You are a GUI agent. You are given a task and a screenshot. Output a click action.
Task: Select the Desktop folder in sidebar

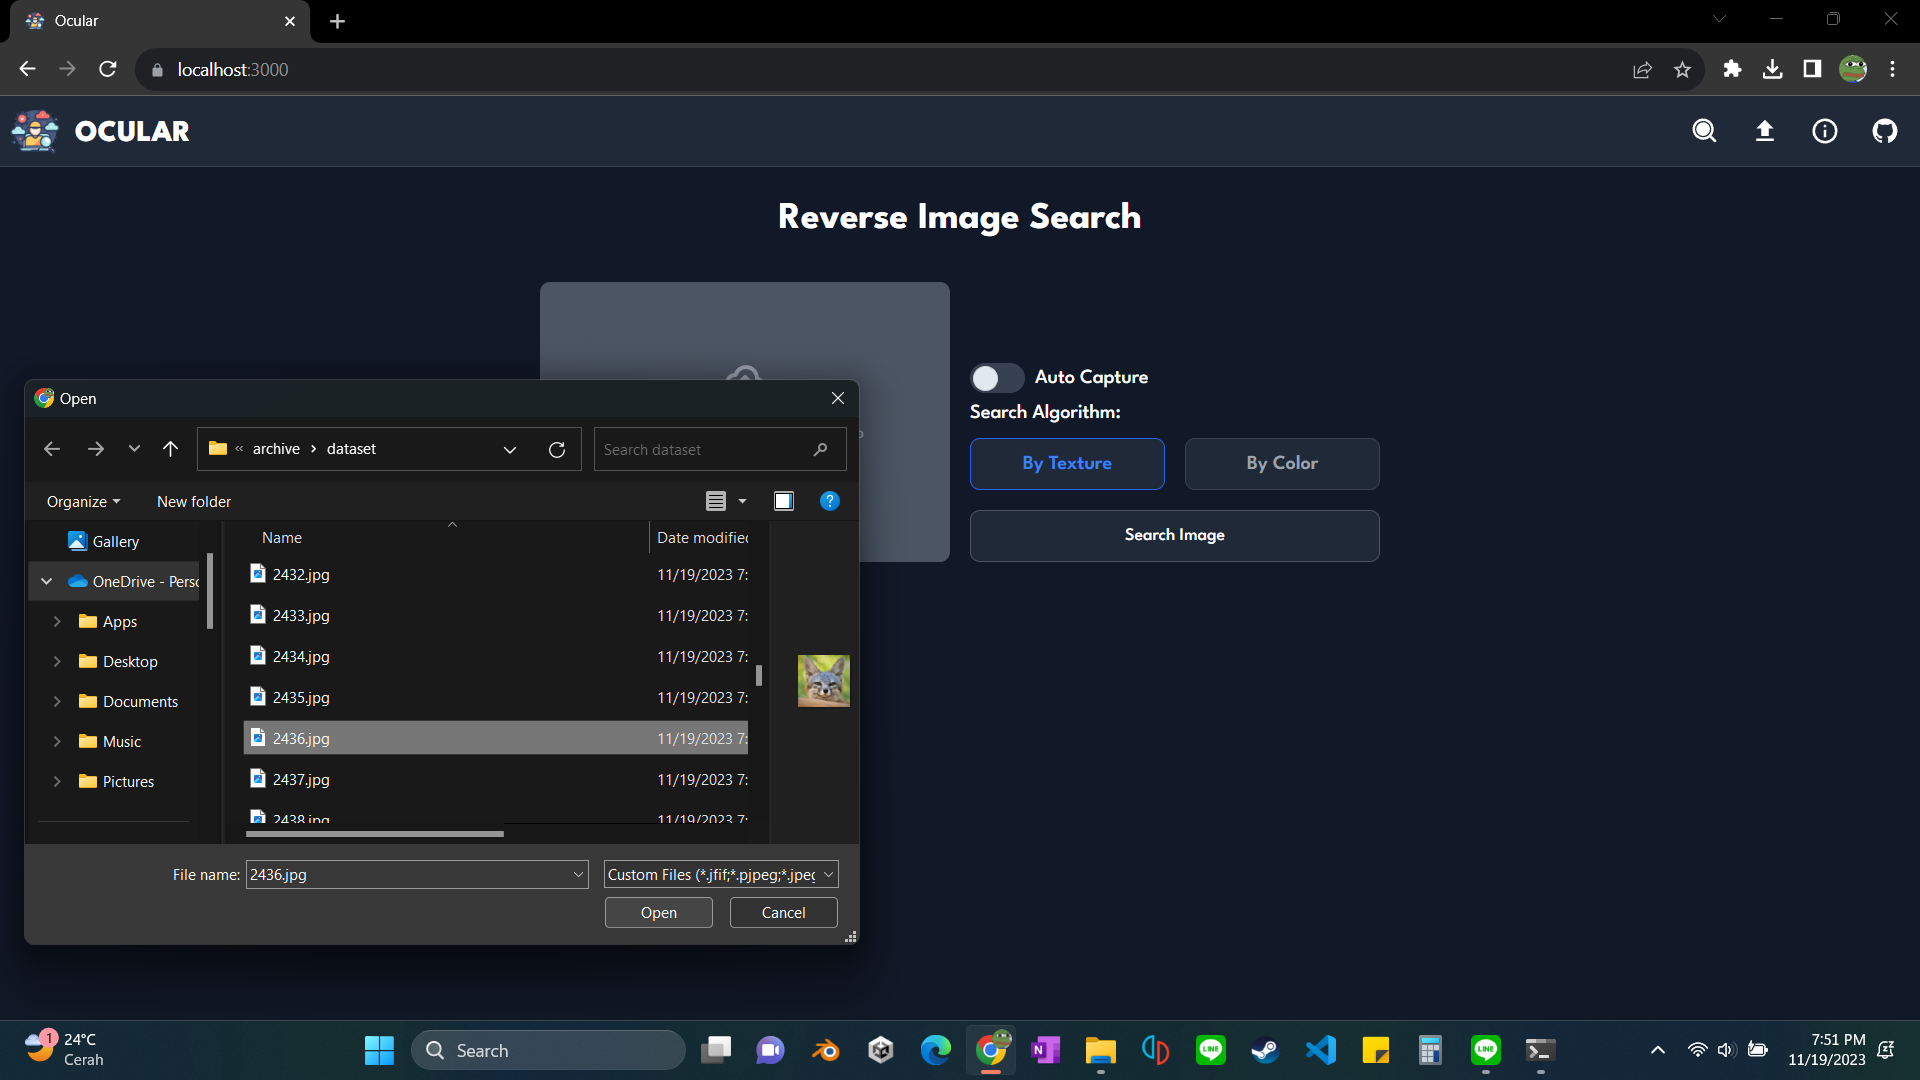[x=129, y=661]
